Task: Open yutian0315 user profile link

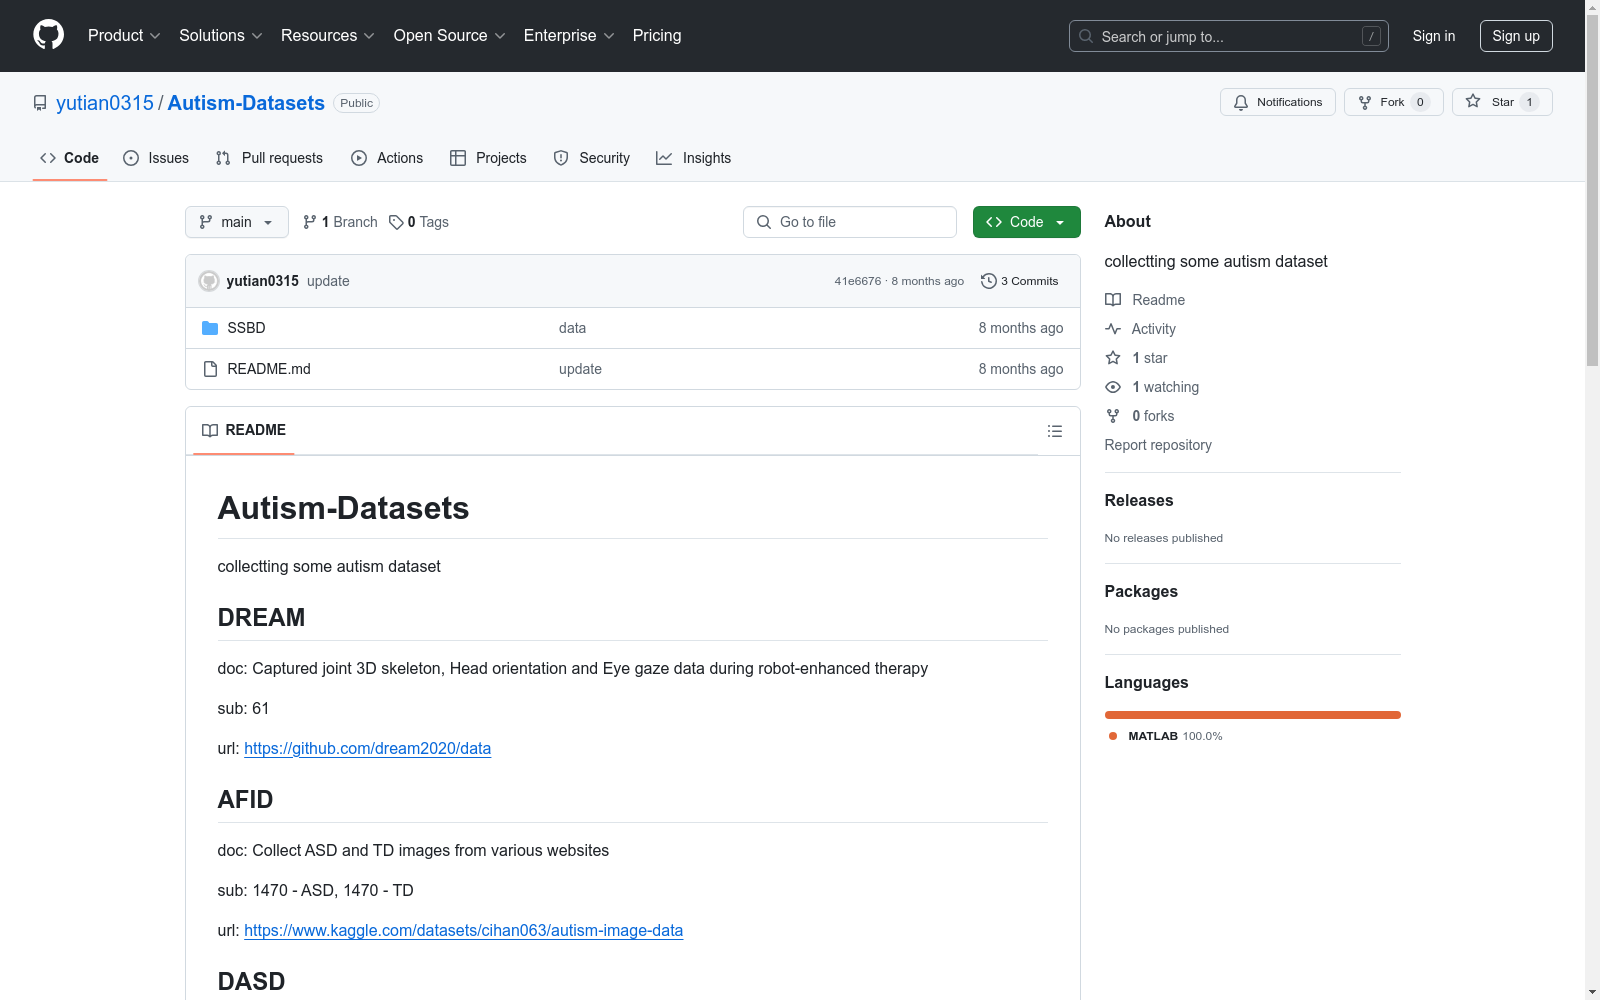Action: pos(105,103)
